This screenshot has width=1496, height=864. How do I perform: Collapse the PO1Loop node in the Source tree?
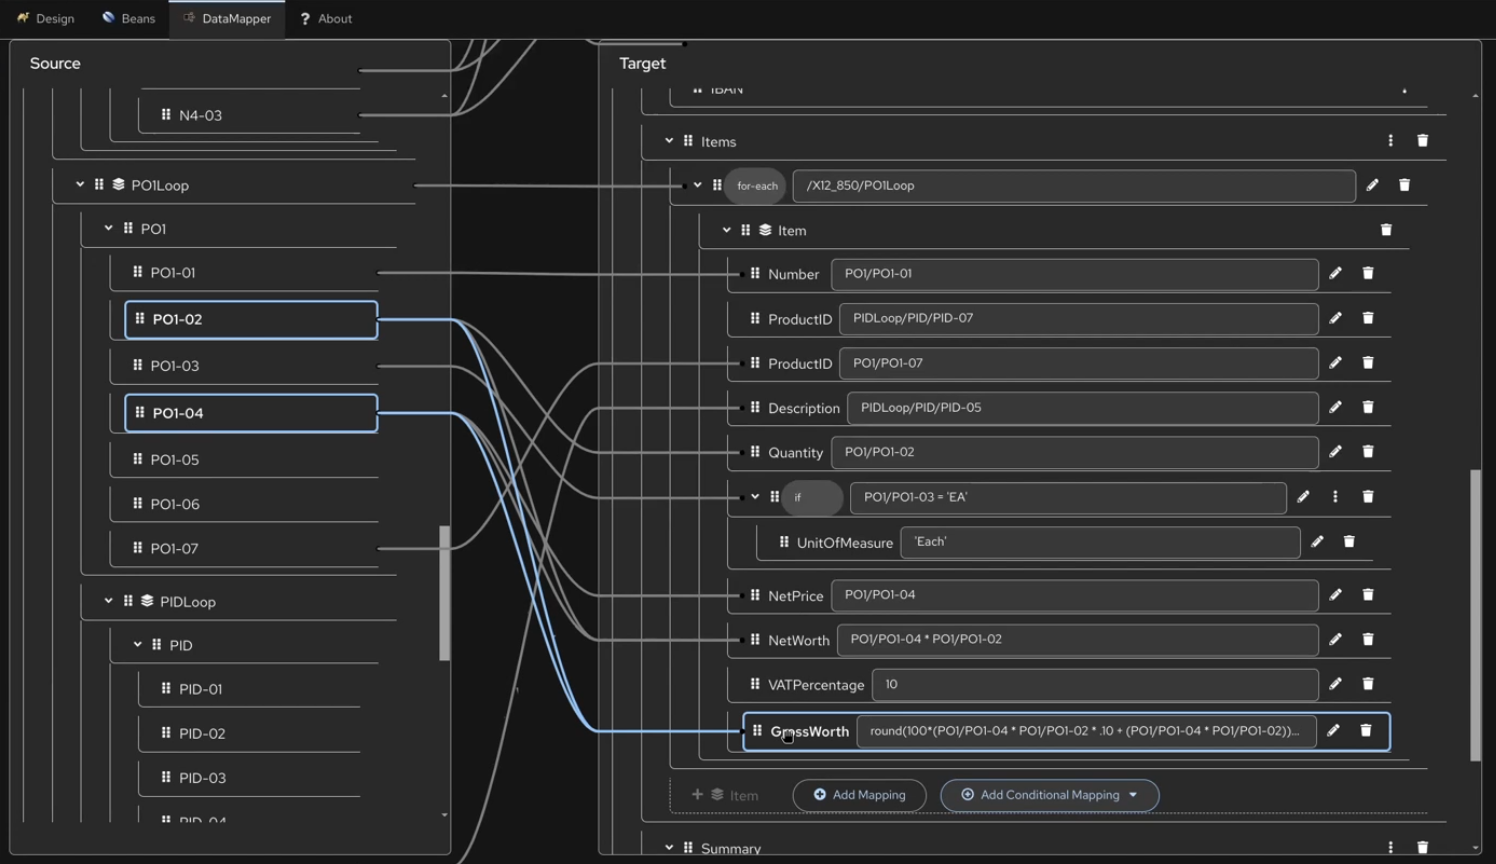80,184
